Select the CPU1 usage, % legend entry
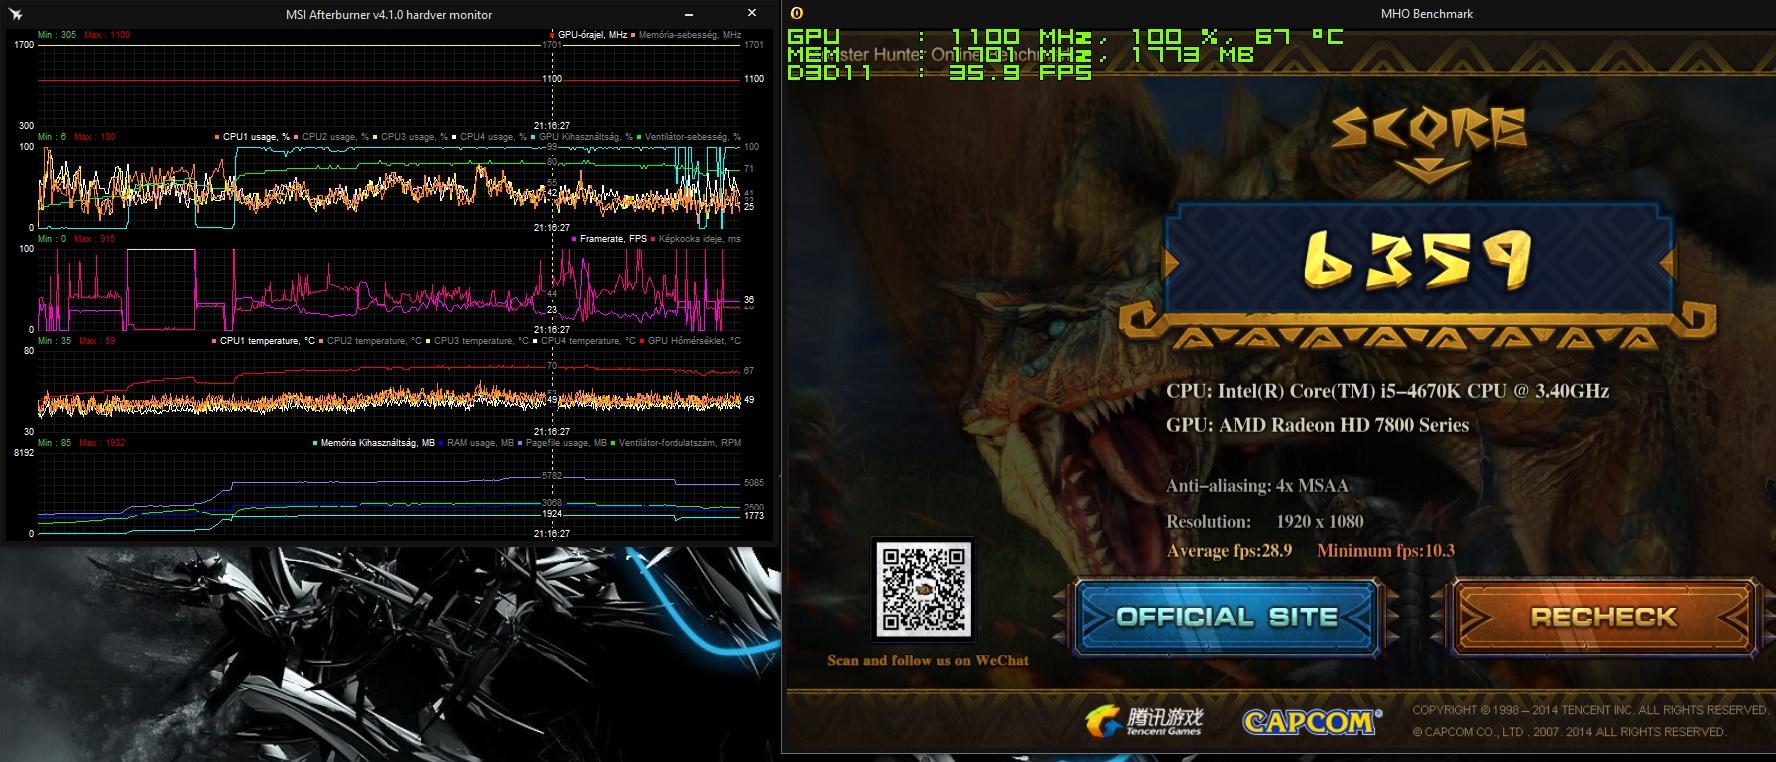 click(252, 137)
